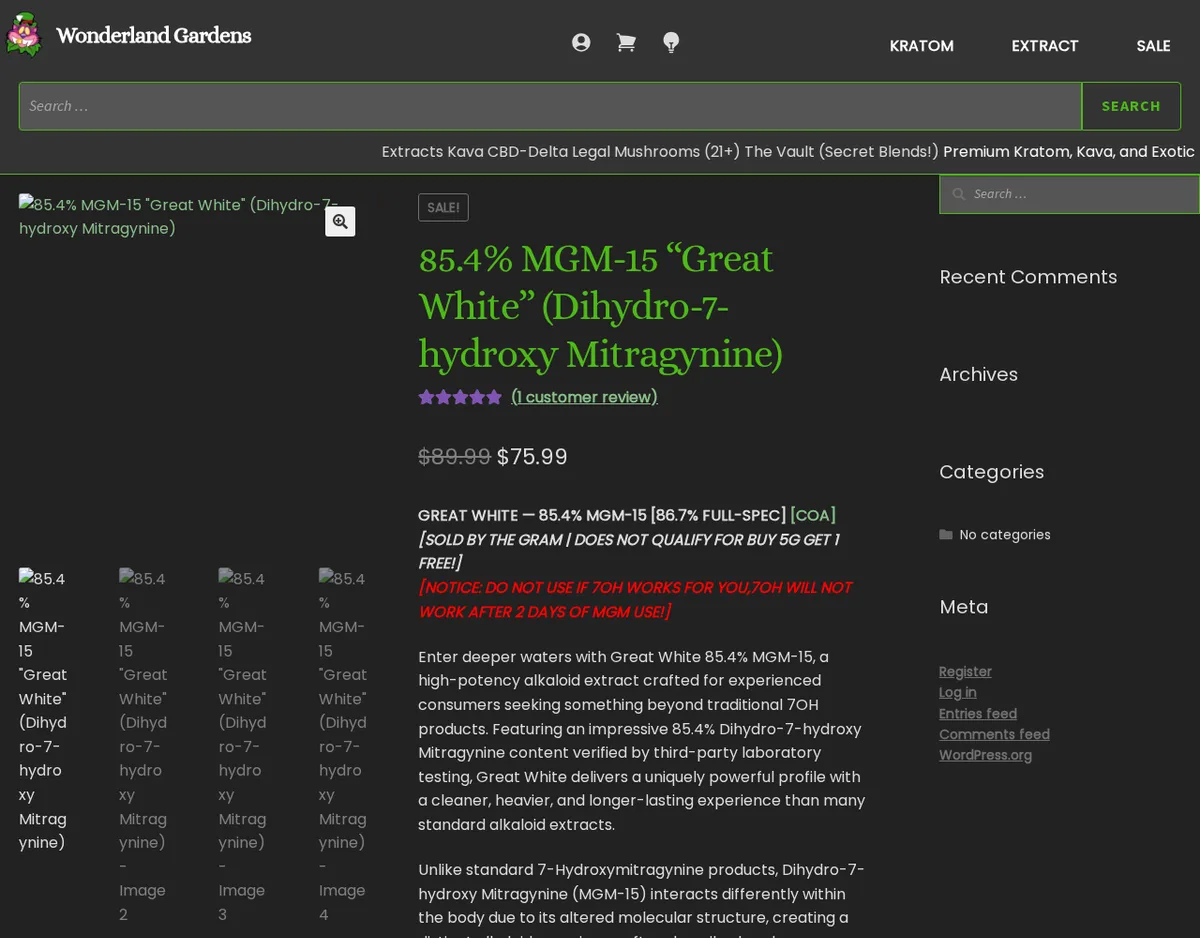Open the WordPress.org link

pyautogui.click(x=985, y=755)
